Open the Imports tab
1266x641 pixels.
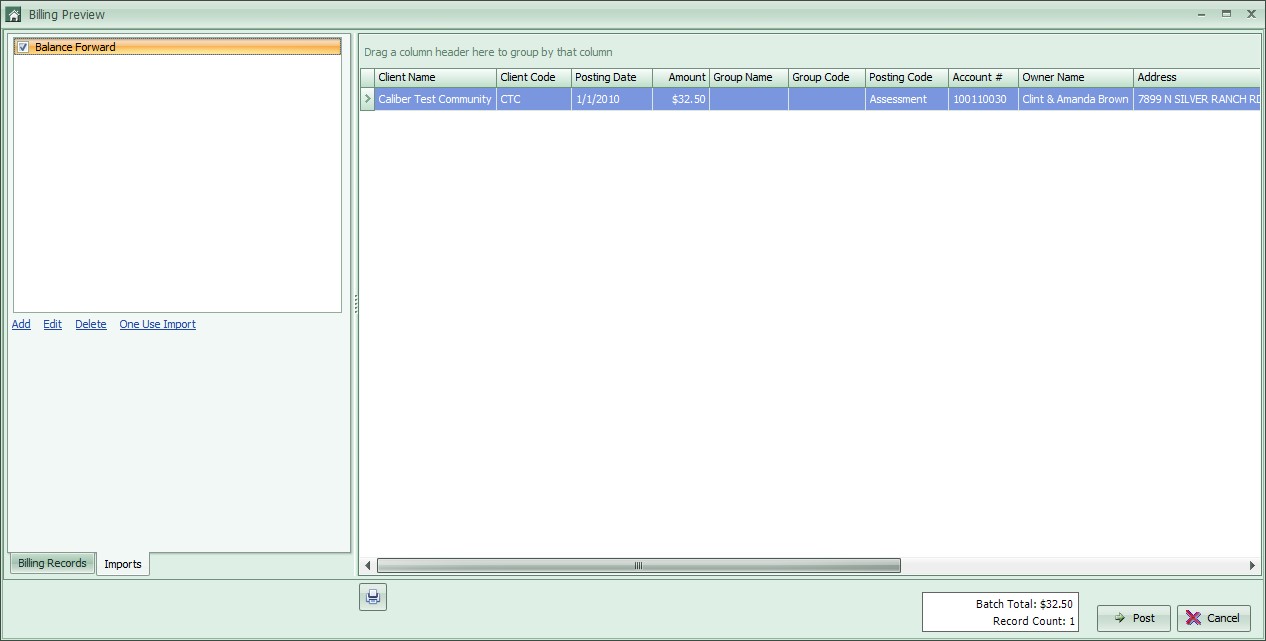point(123,564)
